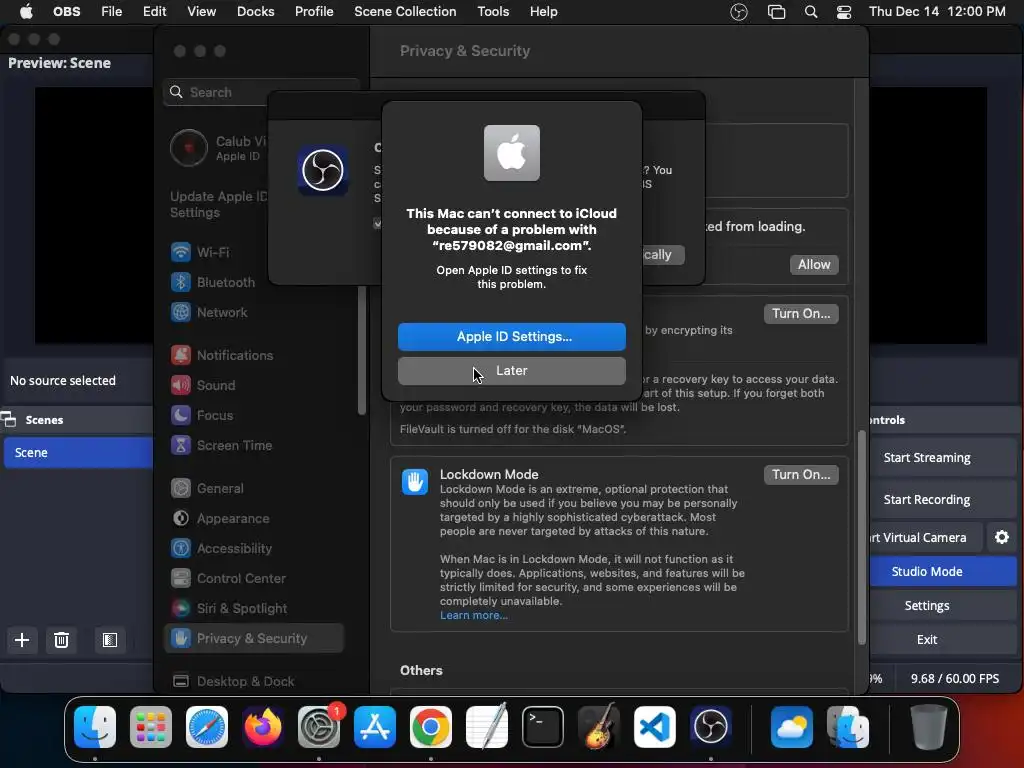Turn on Lockdown Mode
The height and width of the screenshot is (768, 1024).
[801, 475]
